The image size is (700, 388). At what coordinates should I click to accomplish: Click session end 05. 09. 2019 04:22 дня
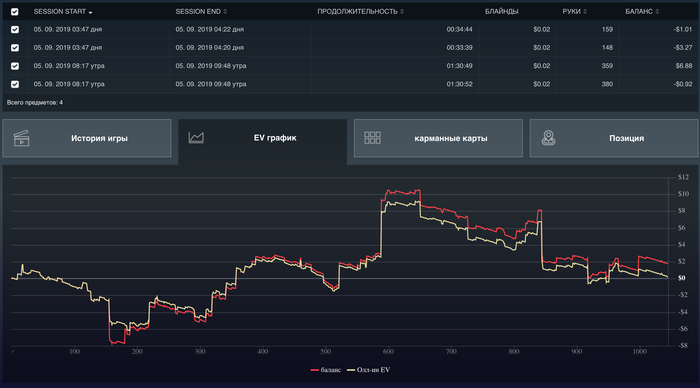tap(209, 29)
